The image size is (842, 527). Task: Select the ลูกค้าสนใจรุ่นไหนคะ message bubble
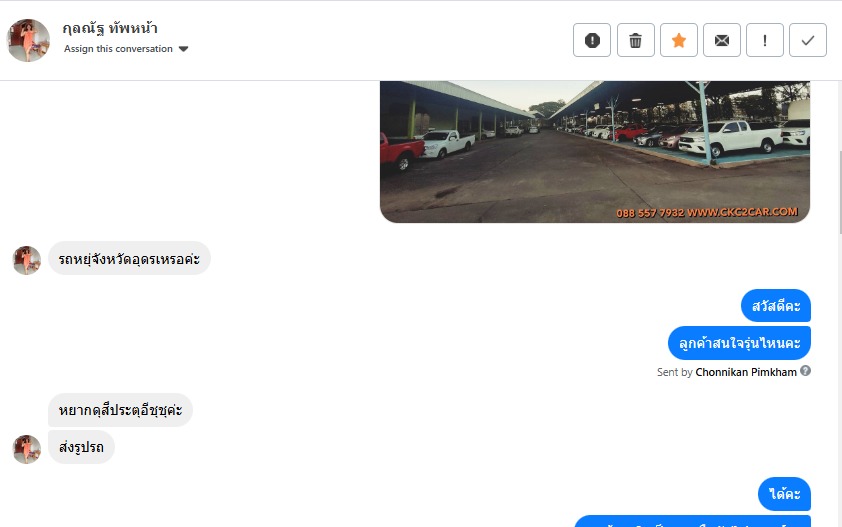click(739, 343)
